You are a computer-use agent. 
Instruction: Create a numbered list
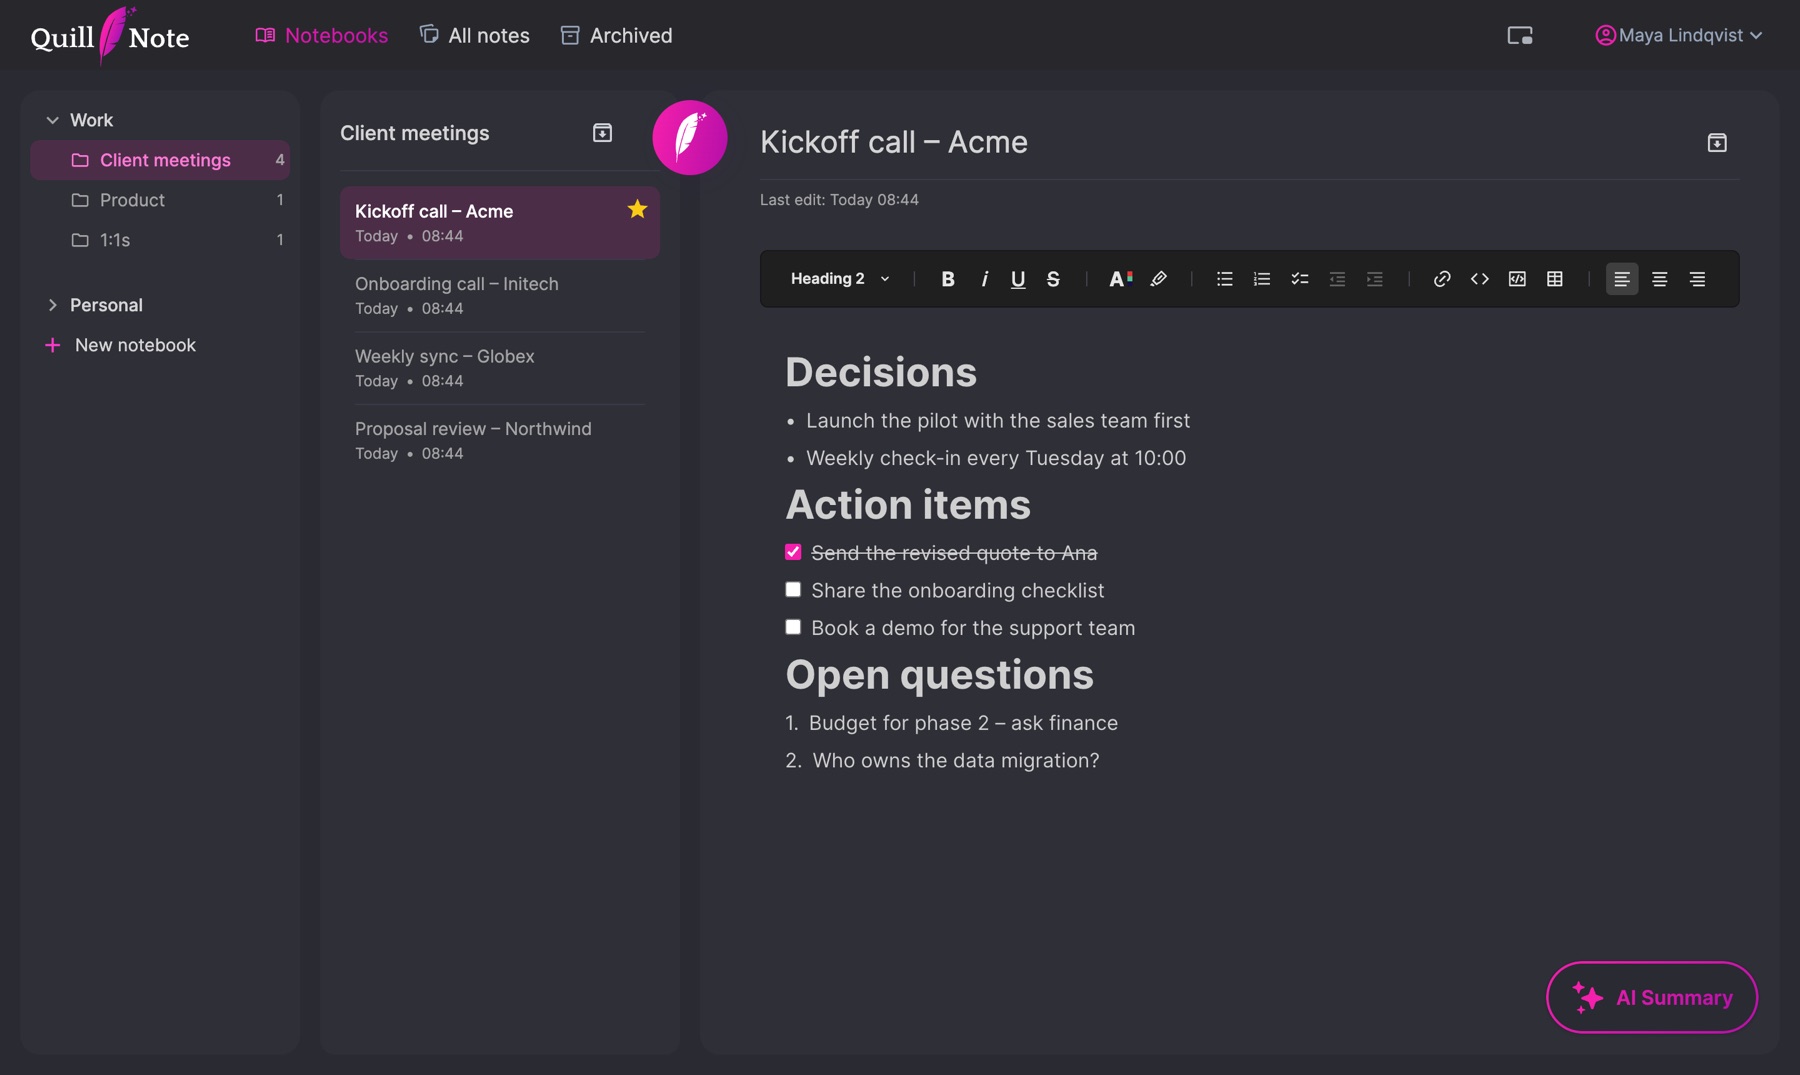[1262, 279]
